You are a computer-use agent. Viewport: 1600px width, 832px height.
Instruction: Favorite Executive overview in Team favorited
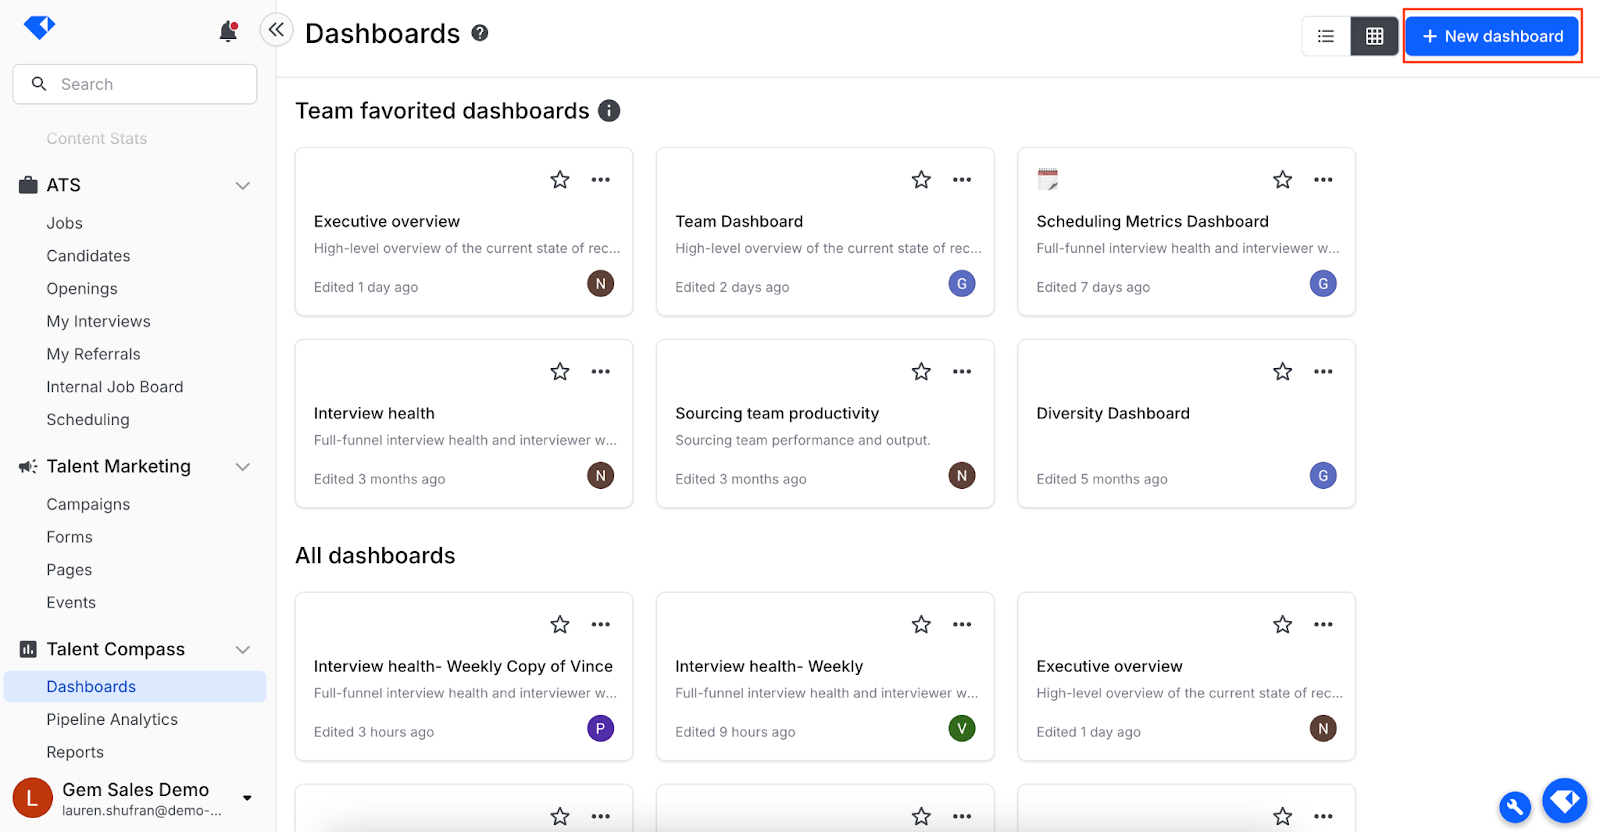coord(560,180)
